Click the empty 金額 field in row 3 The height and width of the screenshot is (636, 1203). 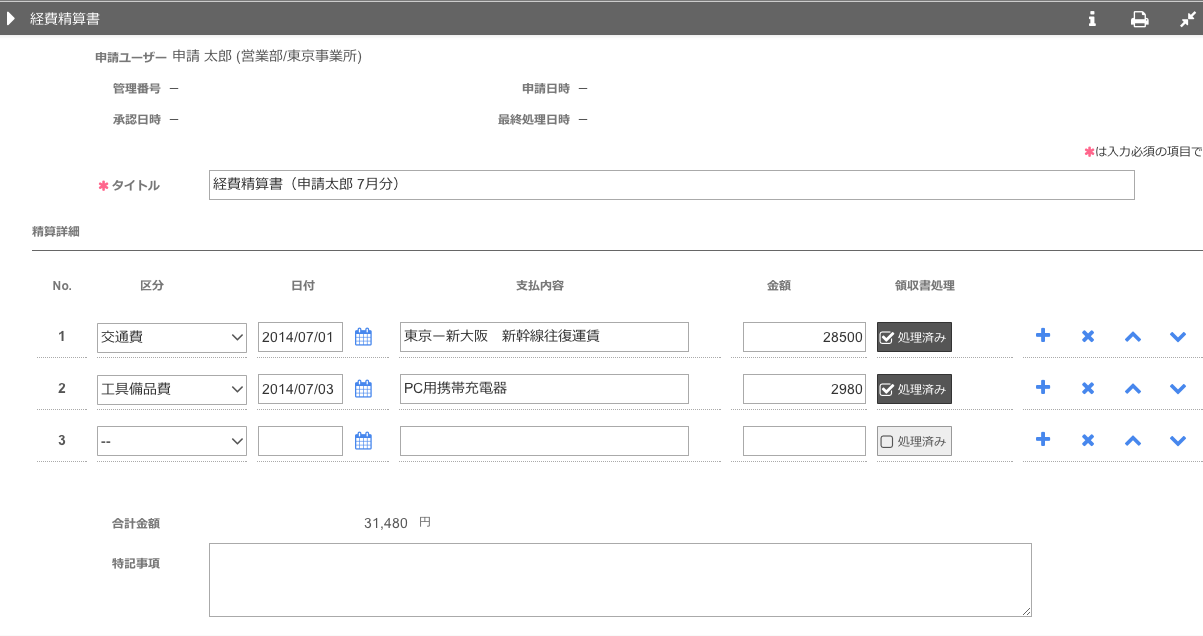point(804,441)
